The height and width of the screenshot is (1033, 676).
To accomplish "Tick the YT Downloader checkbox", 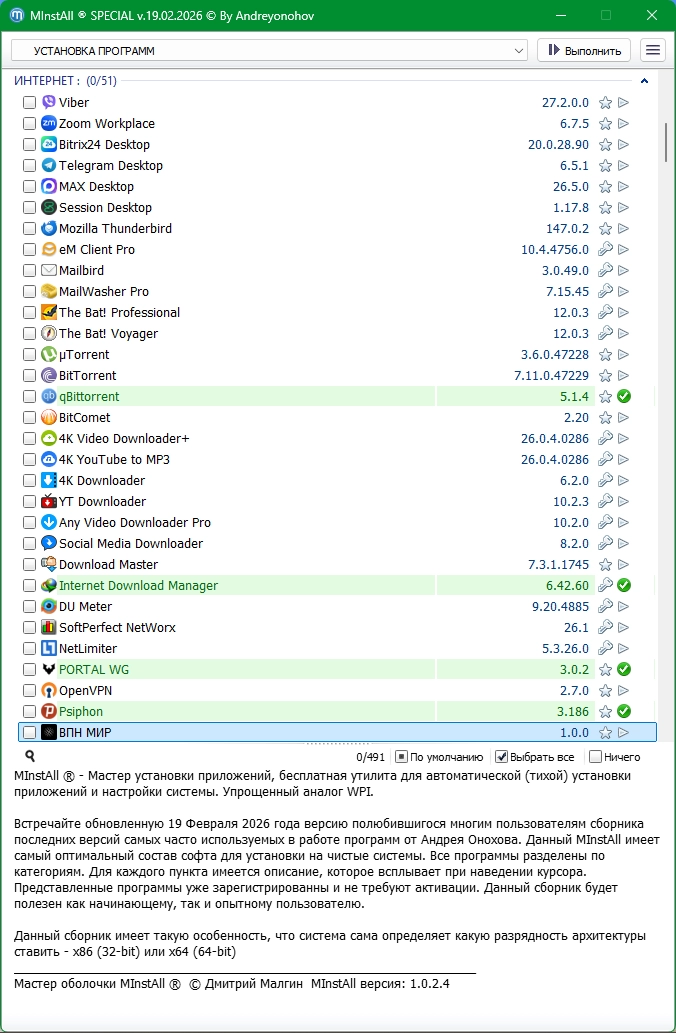I will pyautogui.click(x=29, y=501).
